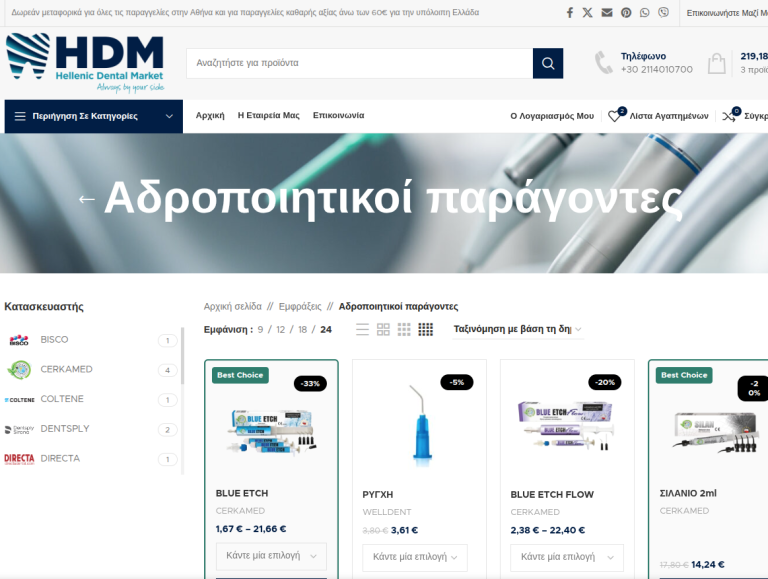Switch to four-column grid view icon
The height and width of the screenshot is (579, 768).
pyautogui.click(x=426, y=329)
